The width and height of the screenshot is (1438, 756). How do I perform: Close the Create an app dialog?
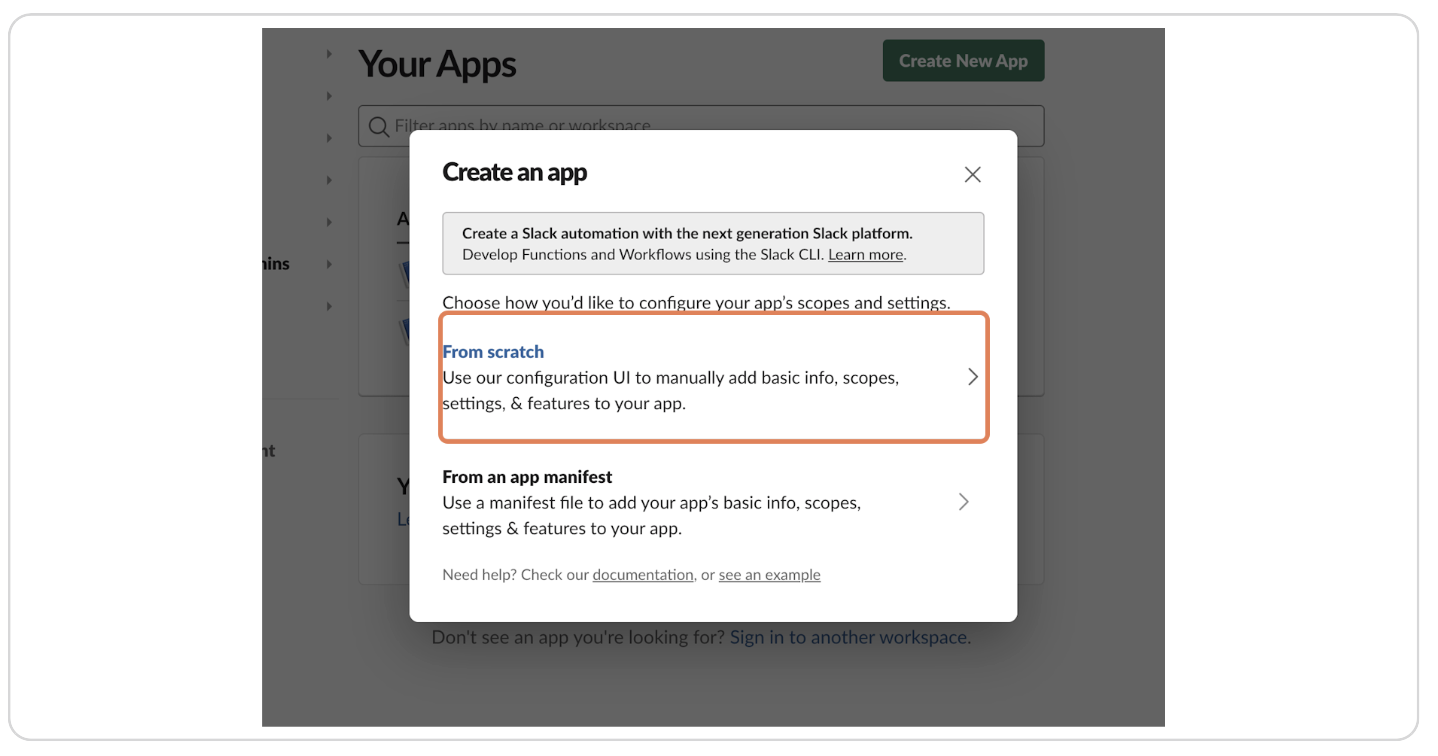pos(972,175)
